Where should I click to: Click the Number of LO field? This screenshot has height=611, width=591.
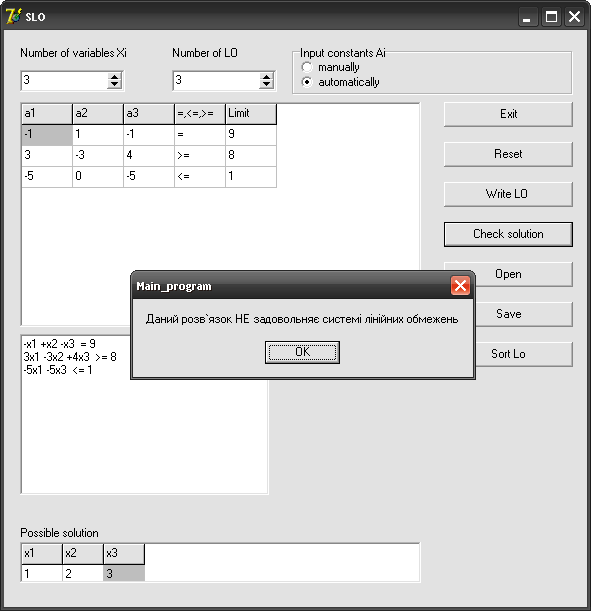(x=216, y=81)
